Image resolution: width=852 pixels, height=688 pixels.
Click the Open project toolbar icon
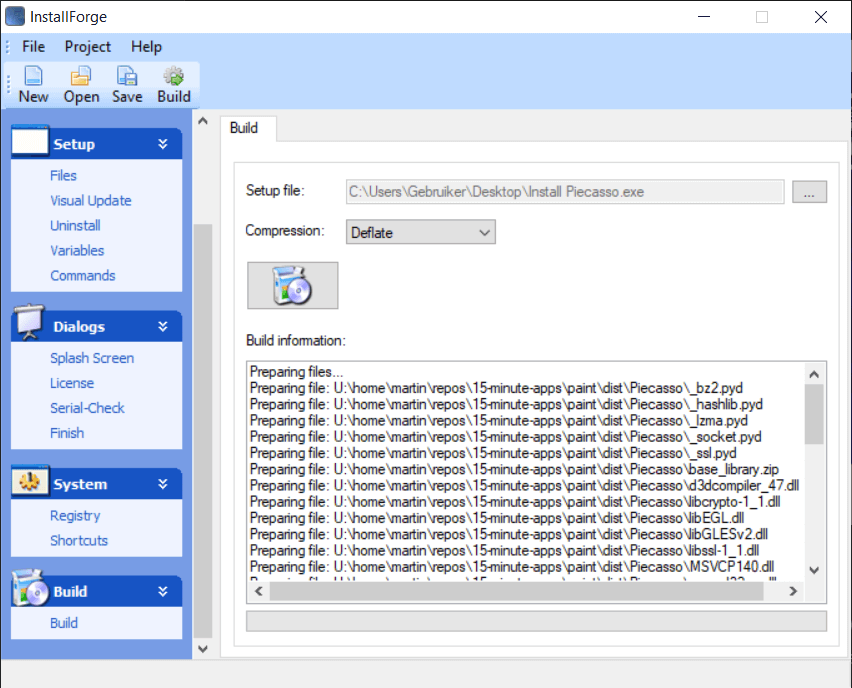click(x=81, y=76)
